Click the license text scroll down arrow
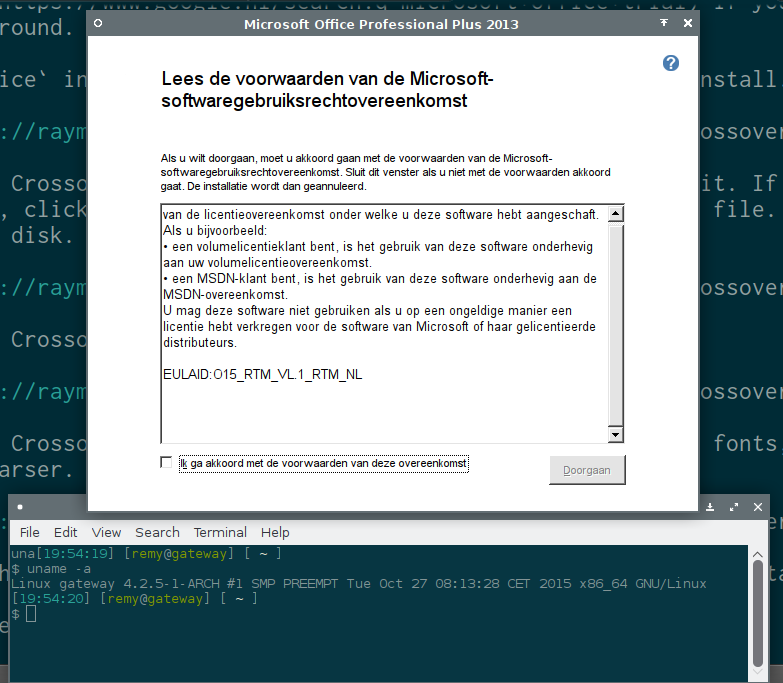The width and height of the screenshot is (783, 683). click(x=615, y=435)
